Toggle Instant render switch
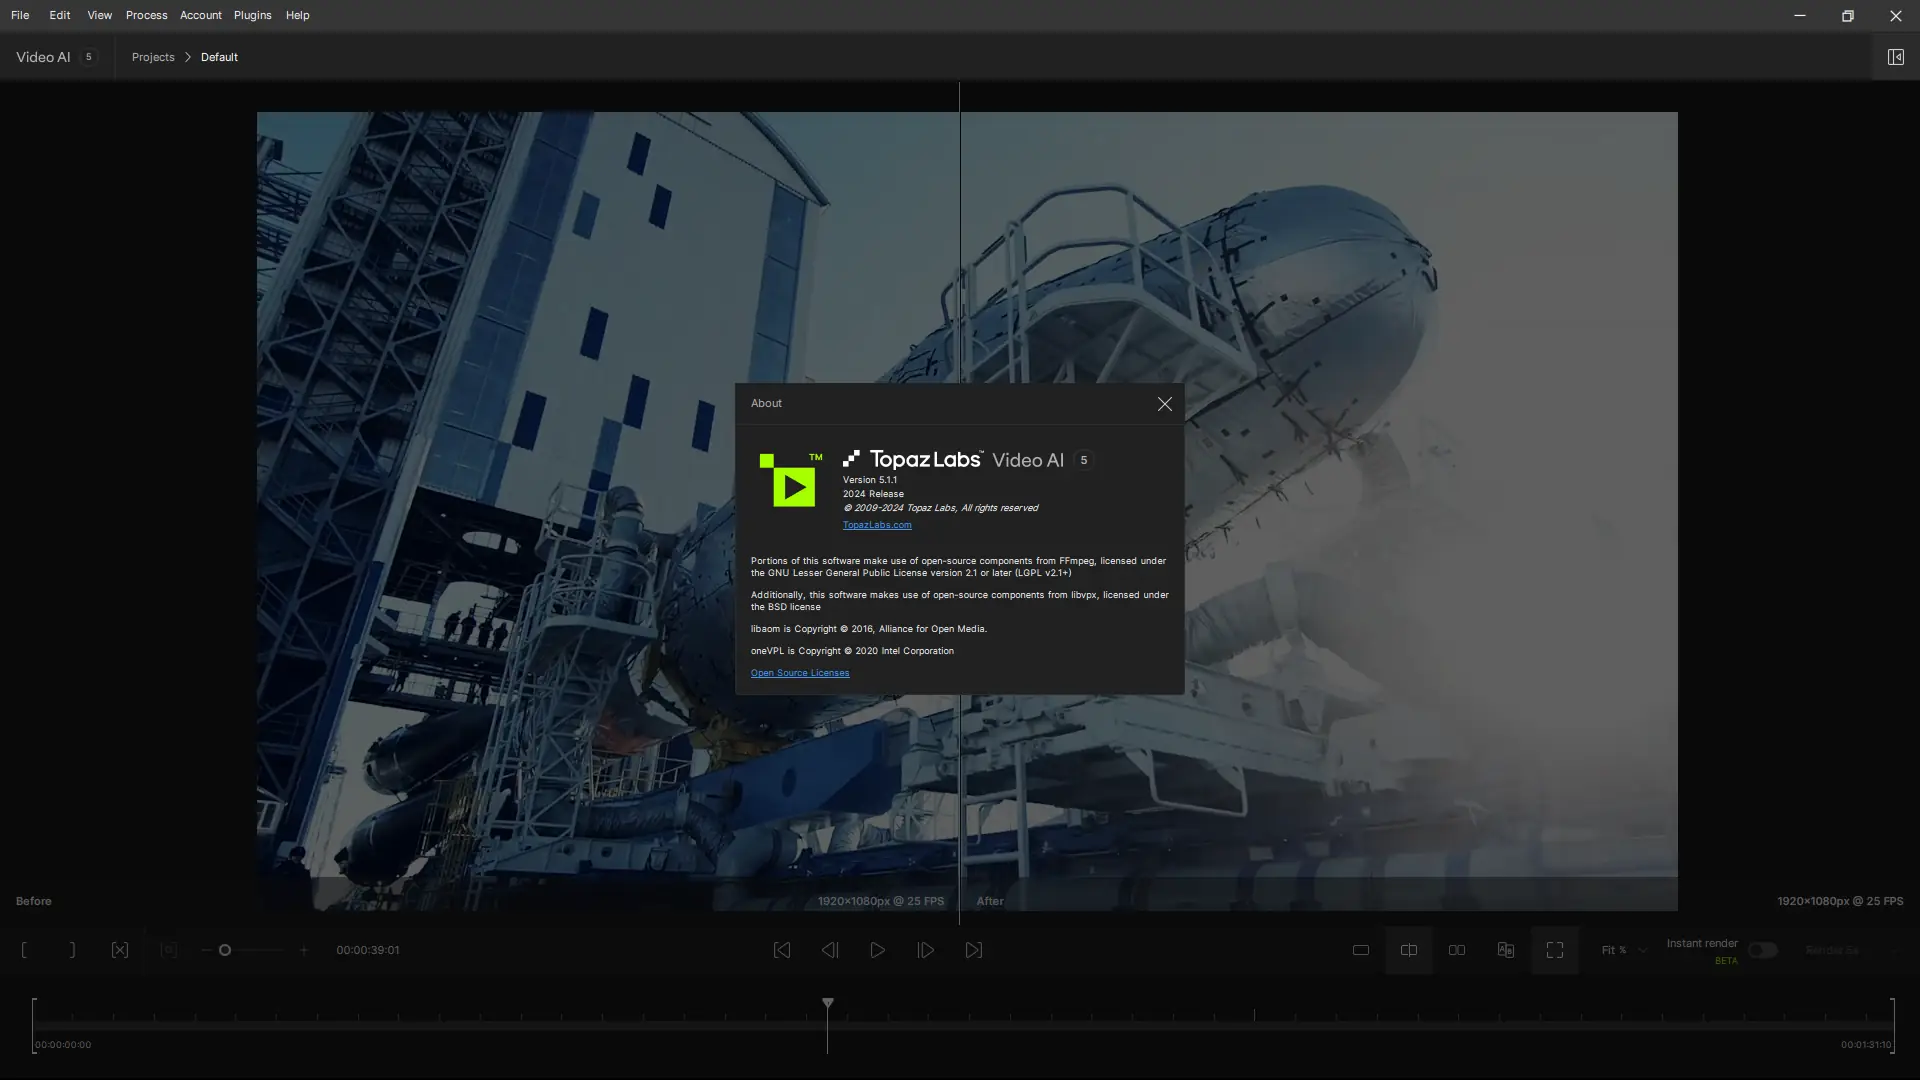 [x=1762, y=950]
